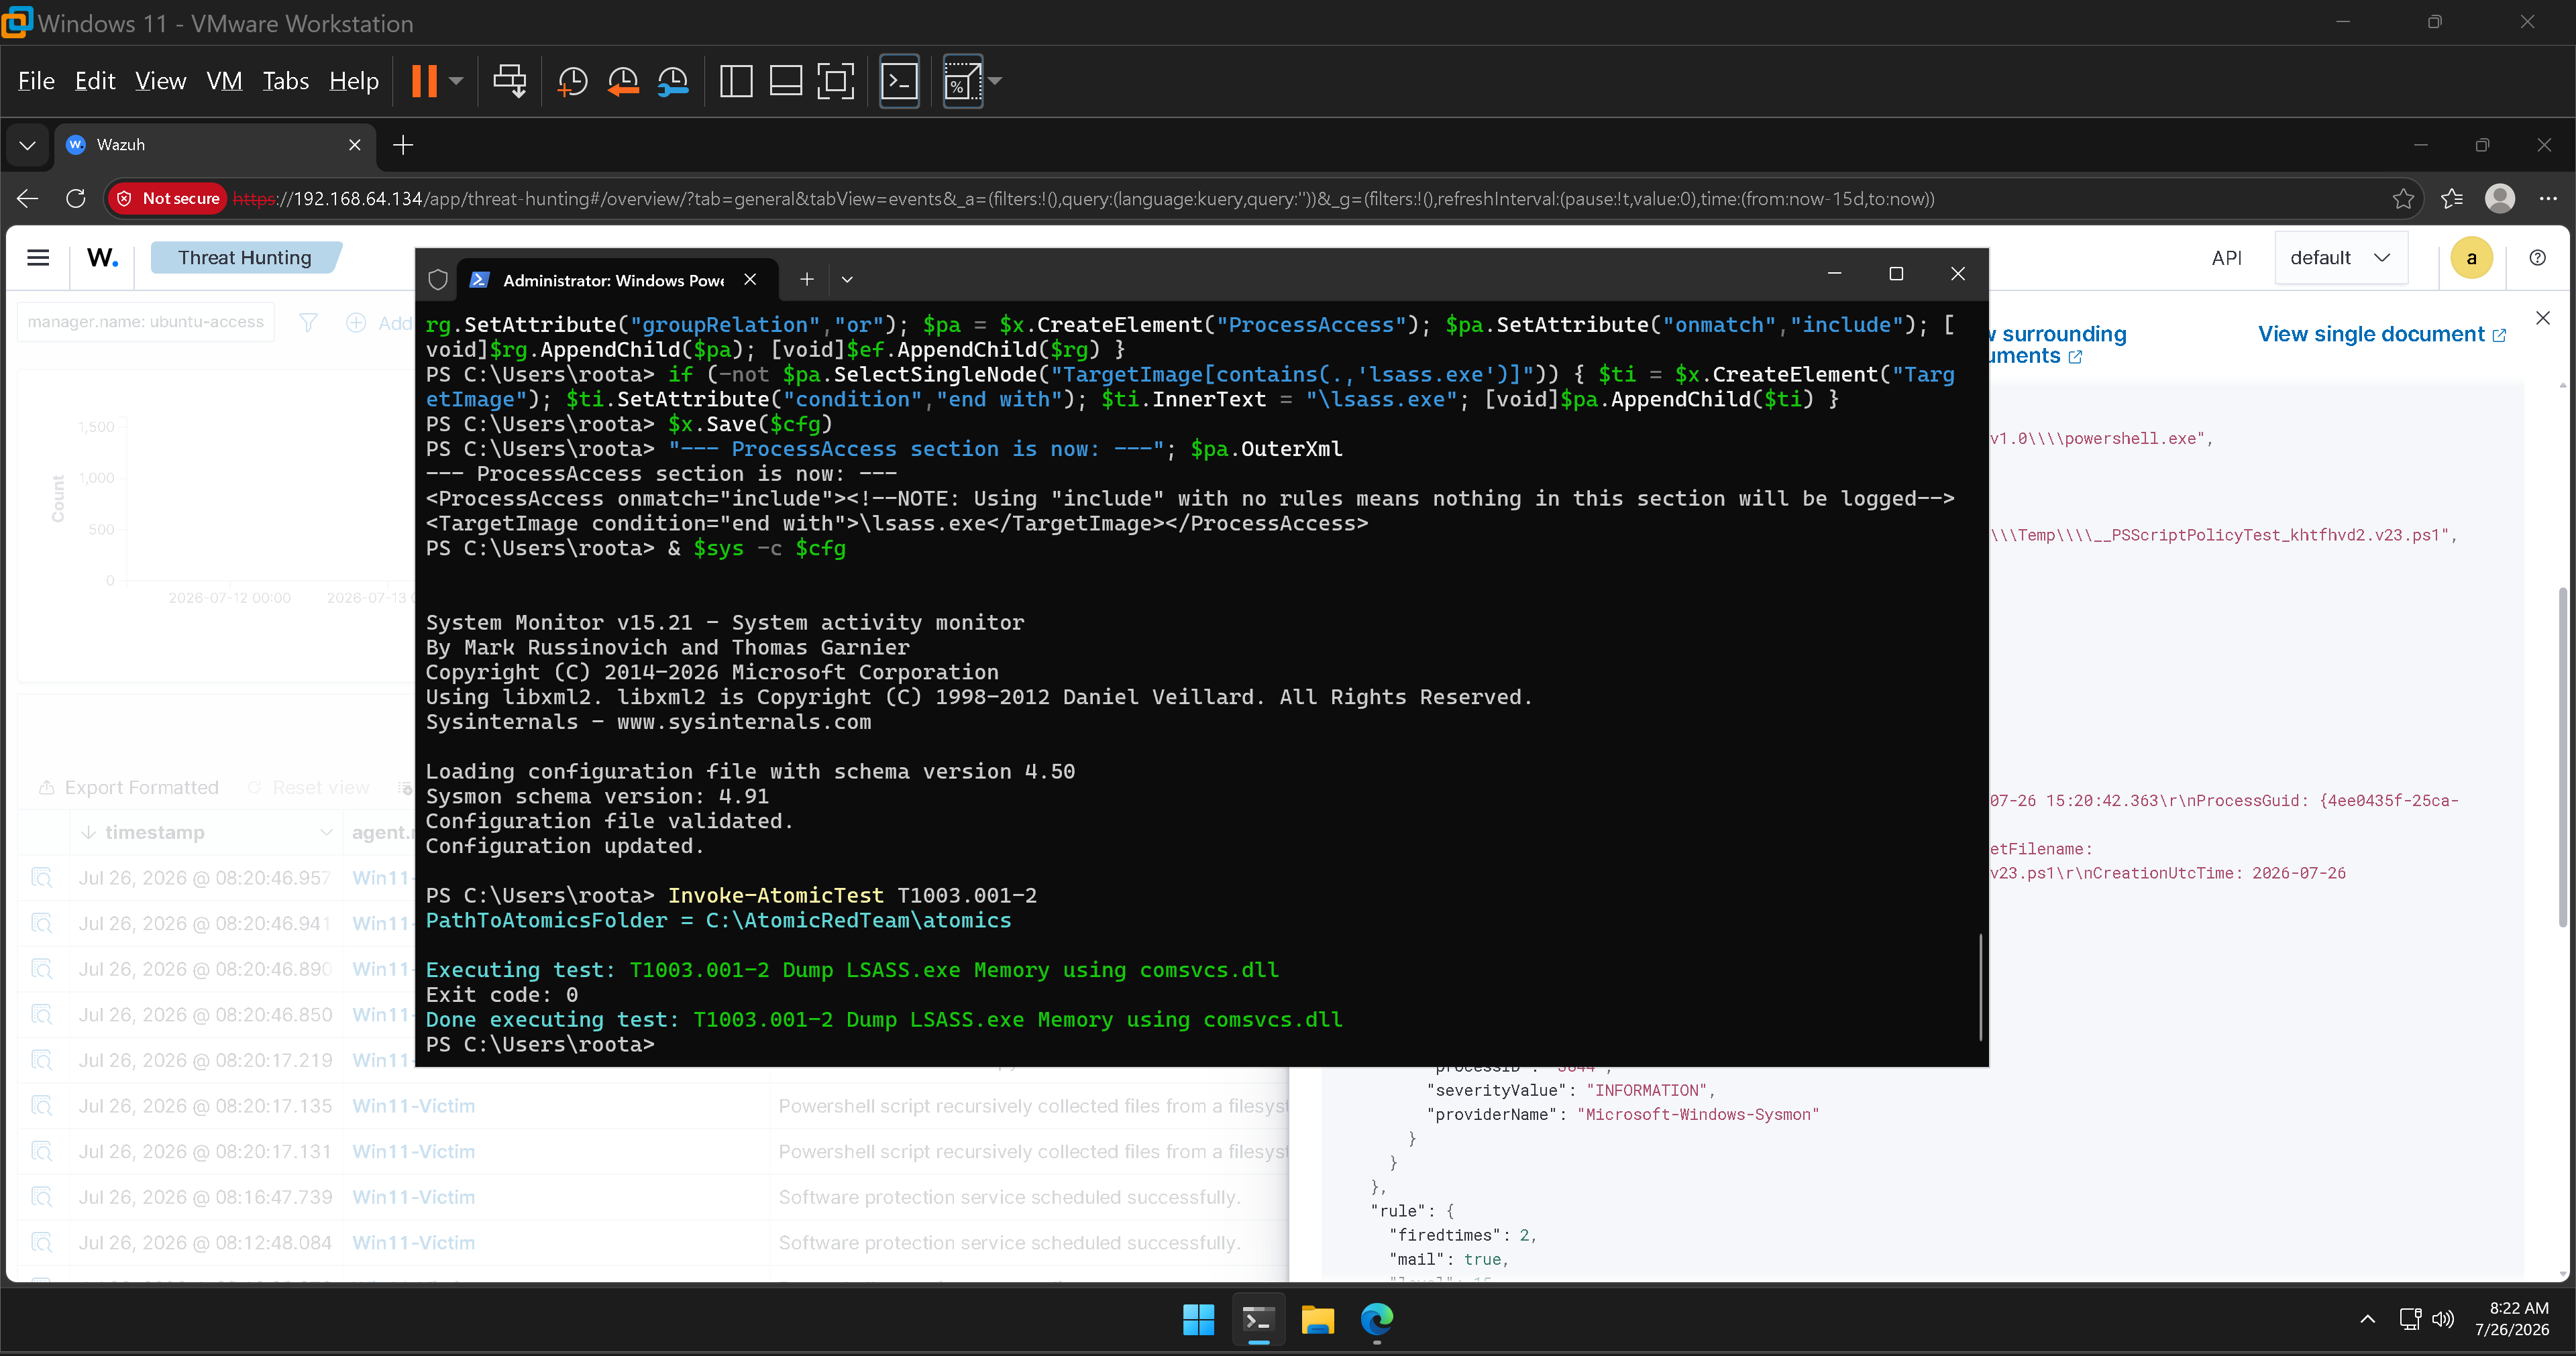
Task: Open the VMware console view icon
Action: 899,81
